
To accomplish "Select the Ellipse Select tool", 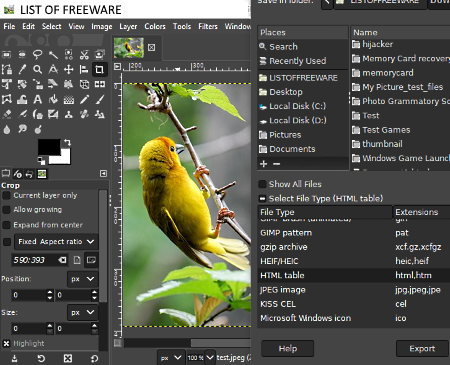I will pos(22,54).
